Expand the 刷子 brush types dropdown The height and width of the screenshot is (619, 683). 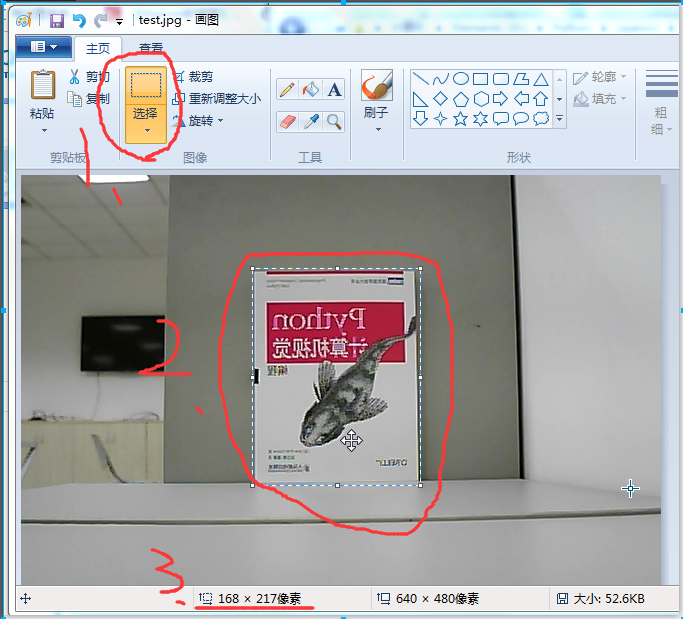click(378, 129)
